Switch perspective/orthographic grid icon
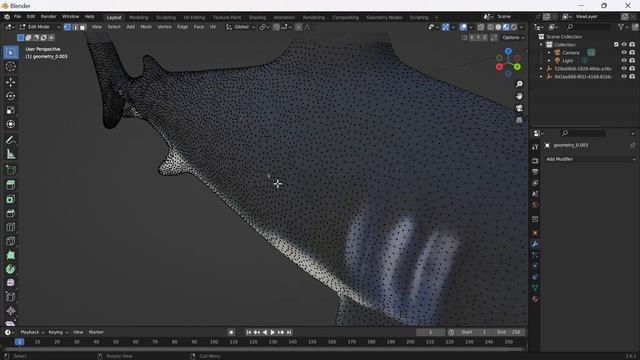The height and width of the screenshot is (360, 640). point(519,120)
